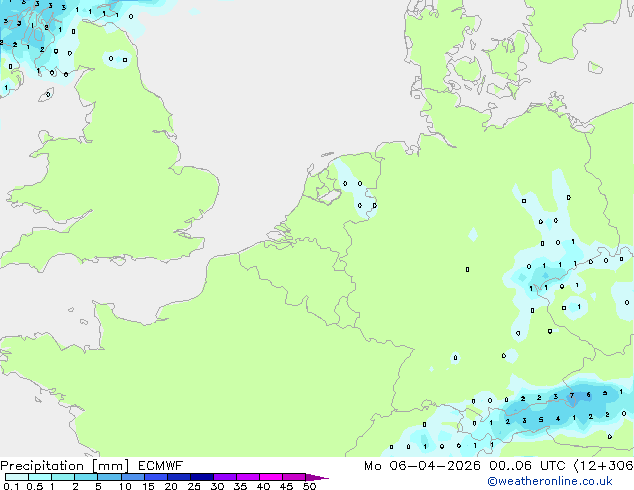The height and width of the screenshot is (490, 634).
Task: Click the legend label '25'
Action: pyautogui.click(x=194, y=486)
